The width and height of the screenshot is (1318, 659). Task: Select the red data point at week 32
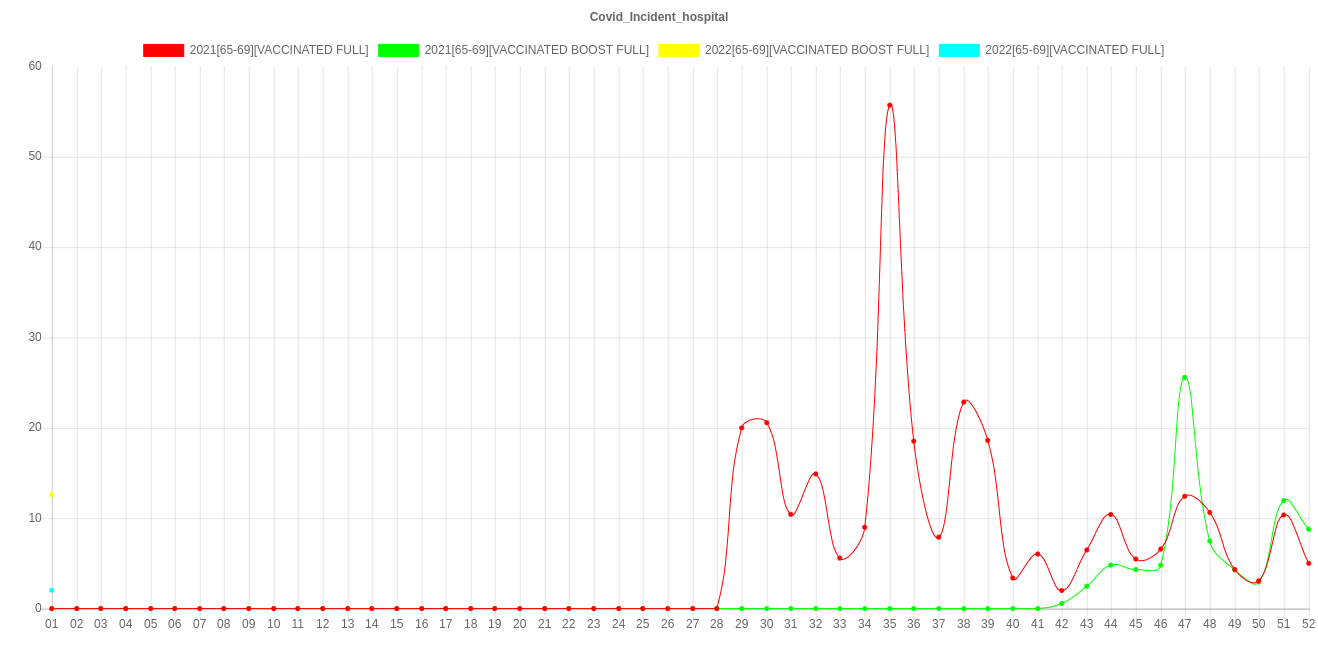(x=816, y=474)
